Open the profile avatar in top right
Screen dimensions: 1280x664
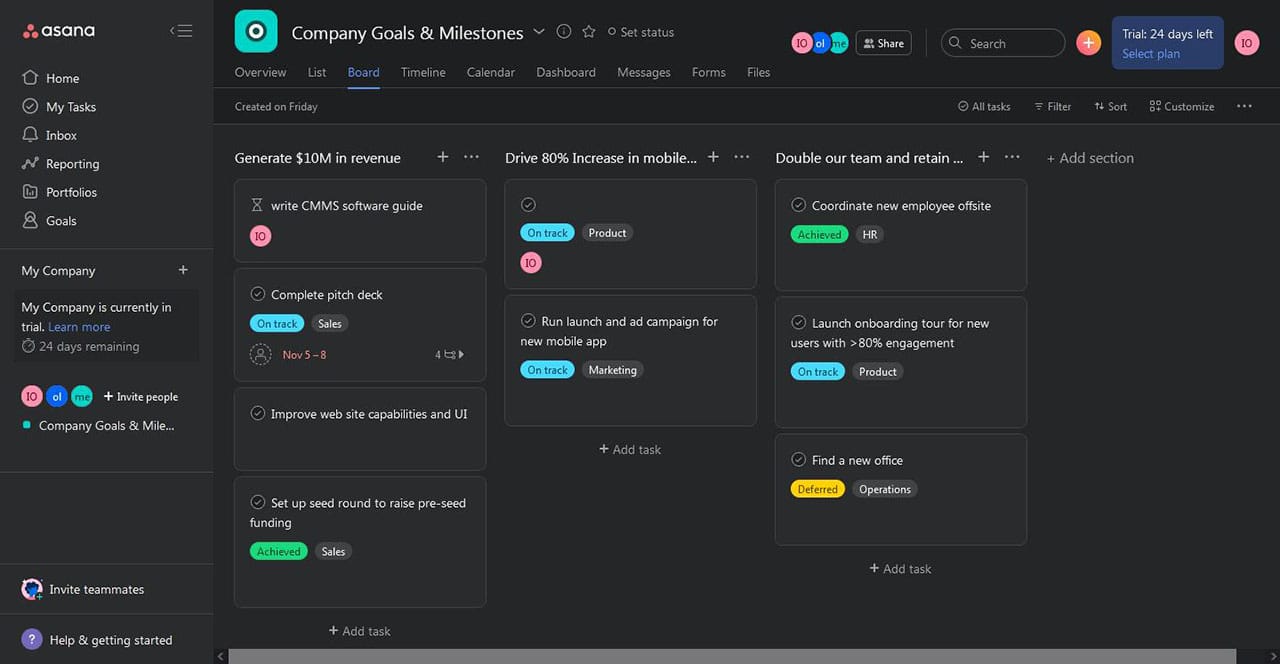click(x=1246, y=43)
